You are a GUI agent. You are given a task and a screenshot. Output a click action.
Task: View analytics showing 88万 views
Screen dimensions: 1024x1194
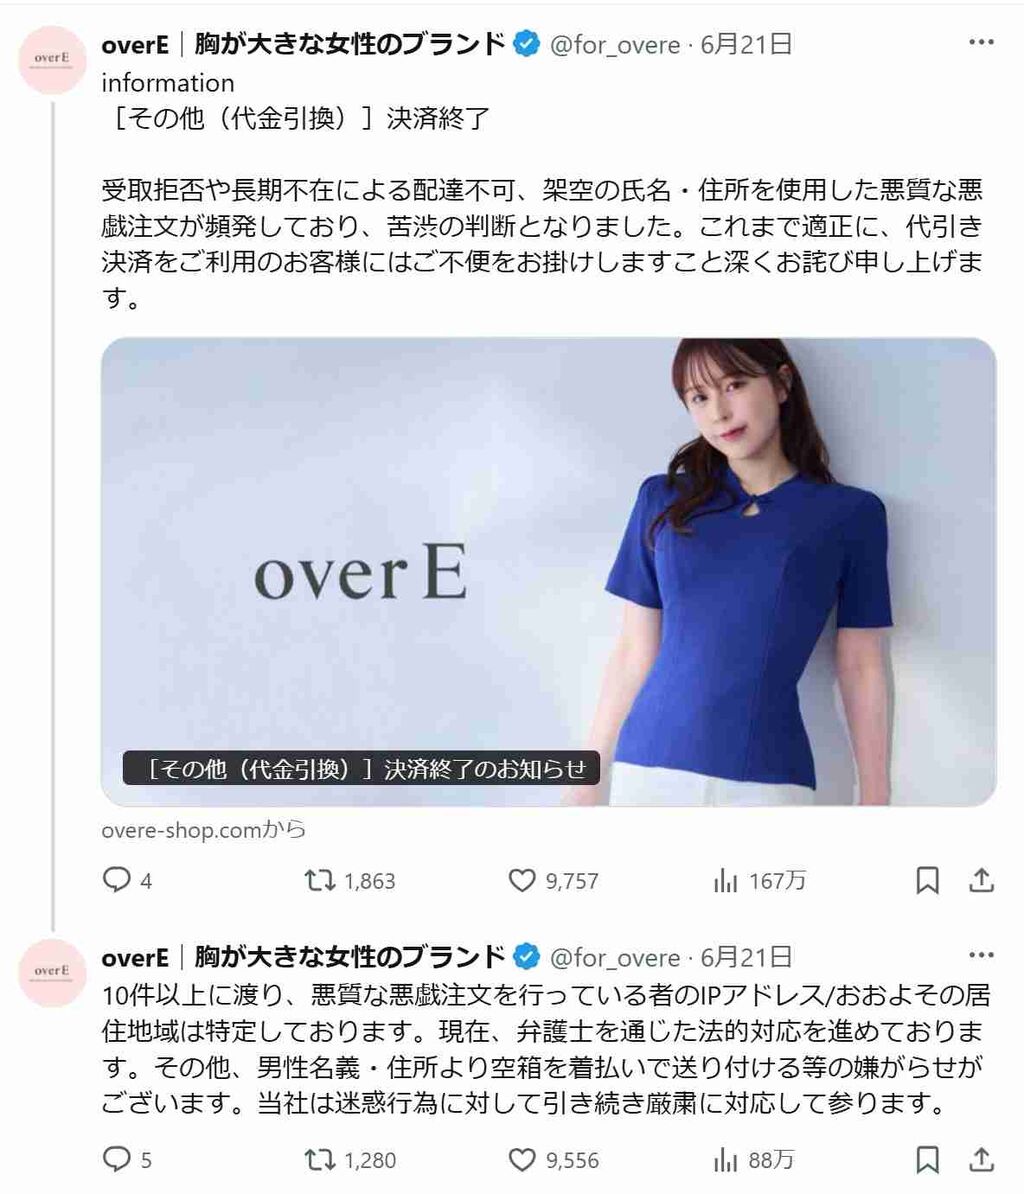pos(754,1160)
